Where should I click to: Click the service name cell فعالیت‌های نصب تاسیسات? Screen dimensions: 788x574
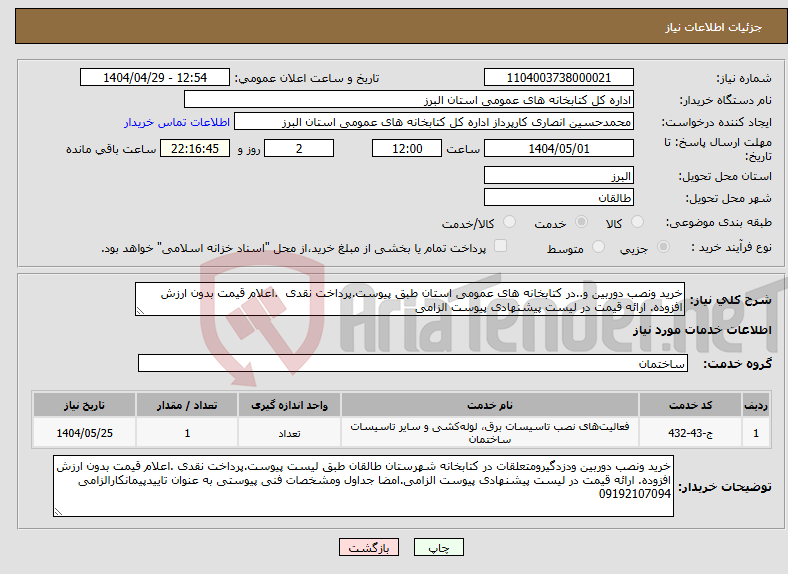tap(490, 433)
